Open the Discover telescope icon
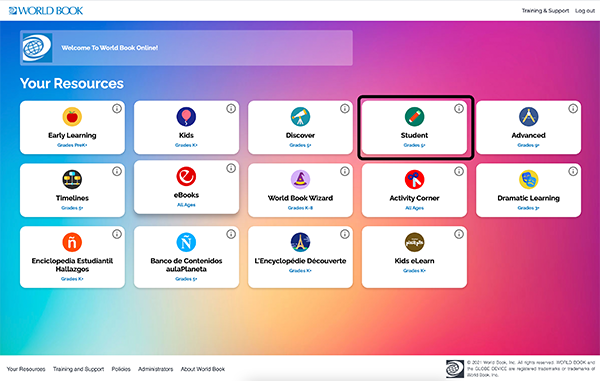 (x=300, y=117)
